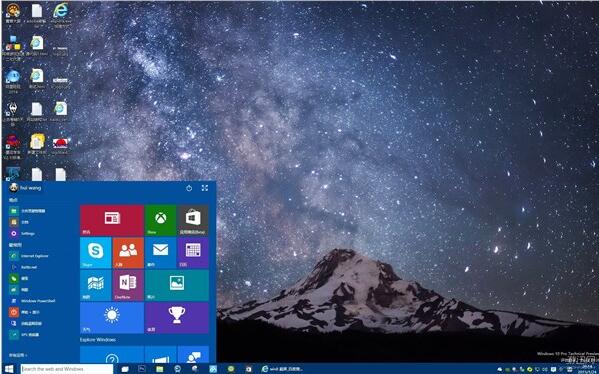
Task: Open the Documents entry in Start list
Action: (19, 222)
